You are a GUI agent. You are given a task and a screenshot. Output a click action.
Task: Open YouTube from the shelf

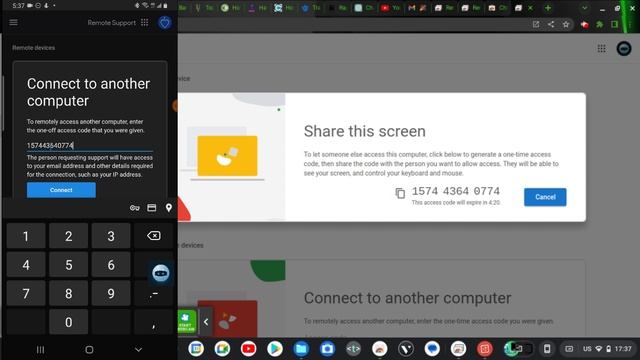(x=248, y=349)
